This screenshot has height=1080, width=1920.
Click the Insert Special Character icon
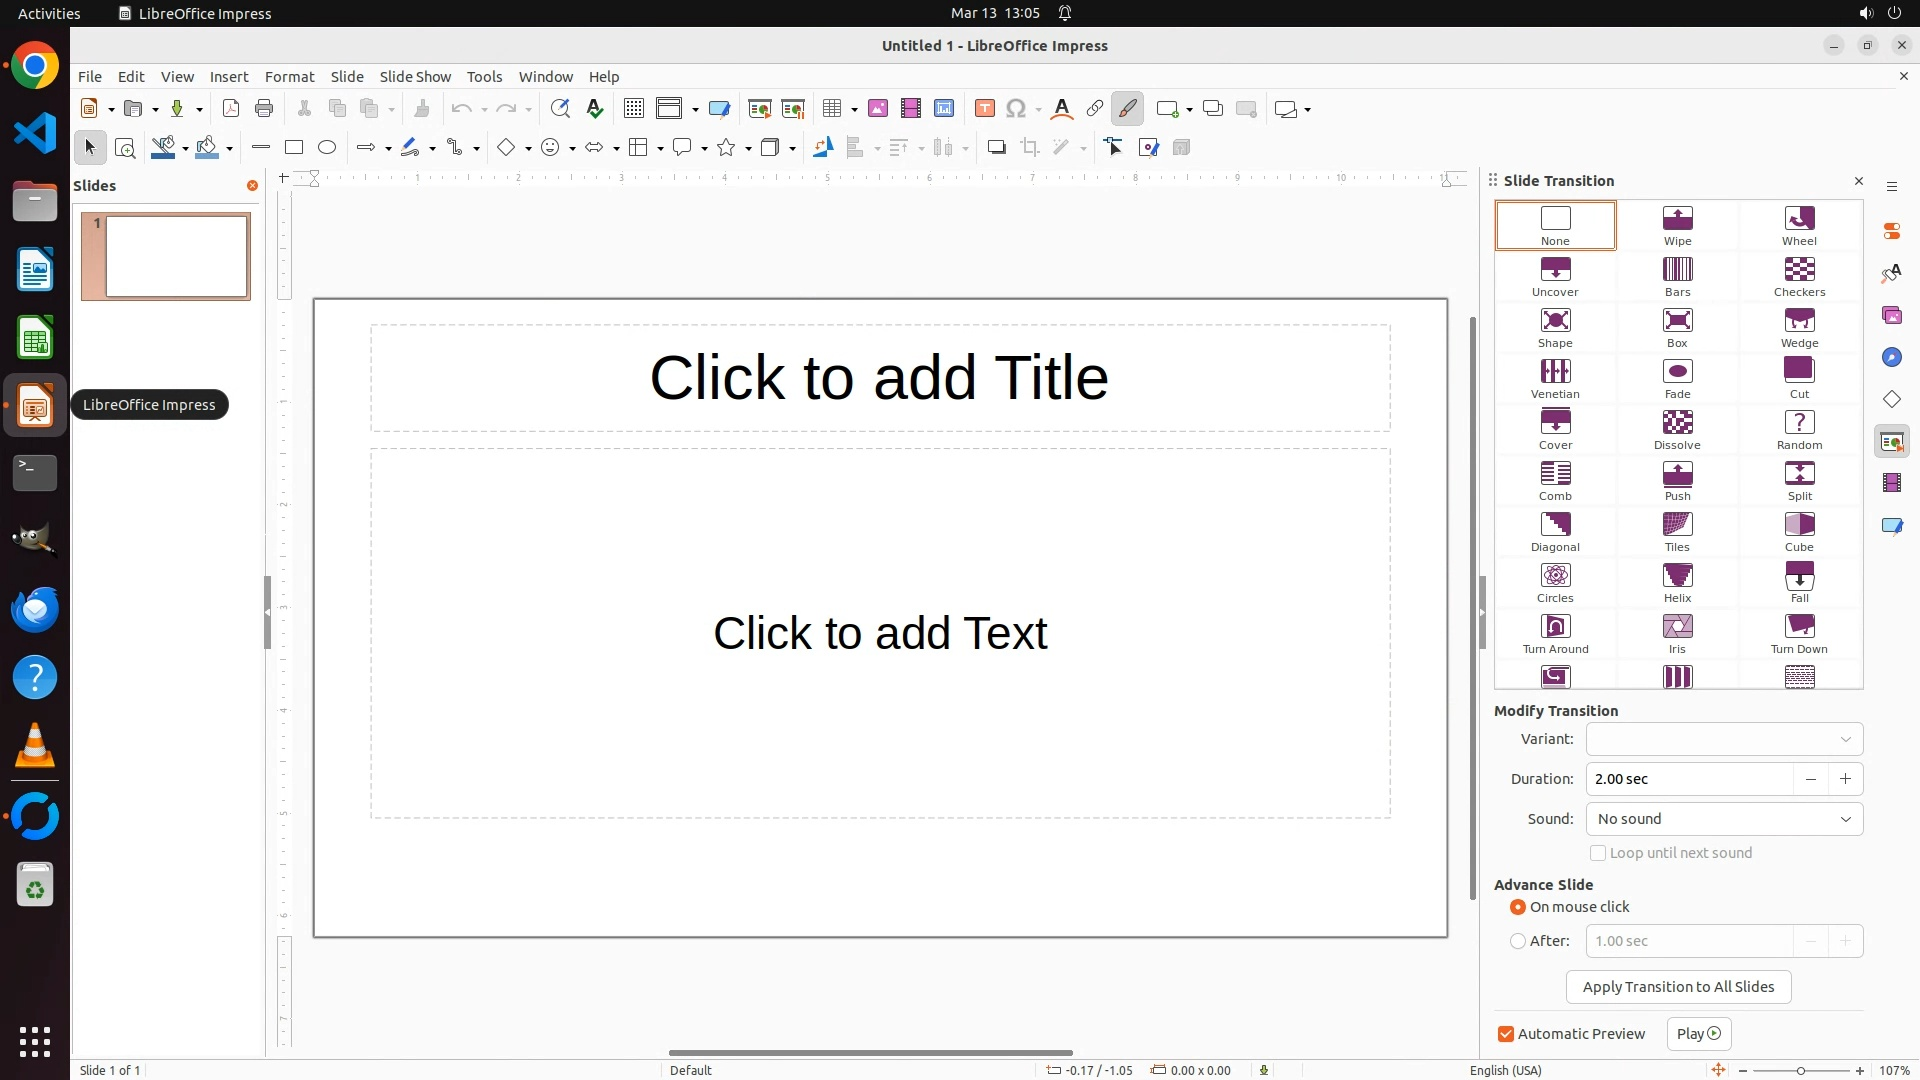1017,109
